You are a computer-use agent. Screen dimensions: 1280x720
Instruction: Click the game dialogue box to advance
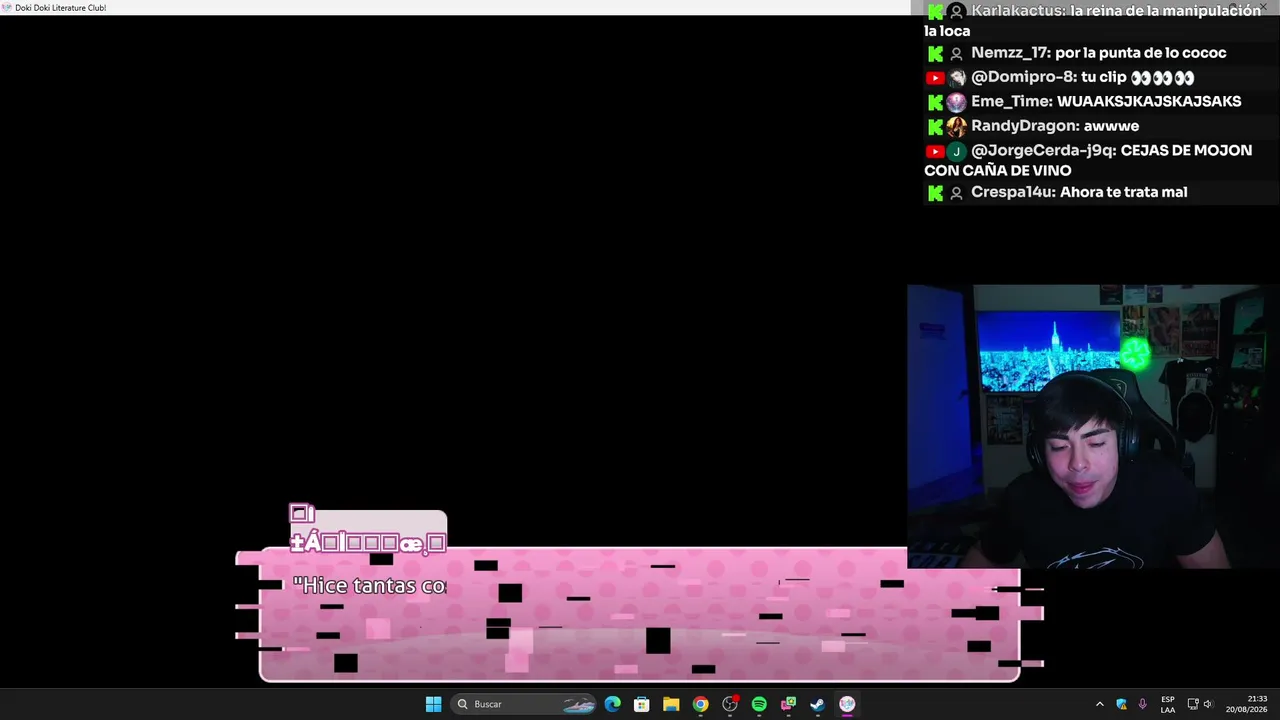pyautogui.click(x=640, y=615)
